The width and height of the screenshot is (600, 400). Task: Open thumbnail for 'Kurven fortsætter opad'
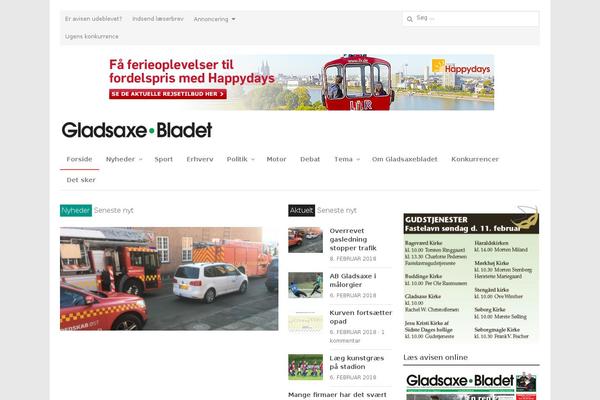305,322
